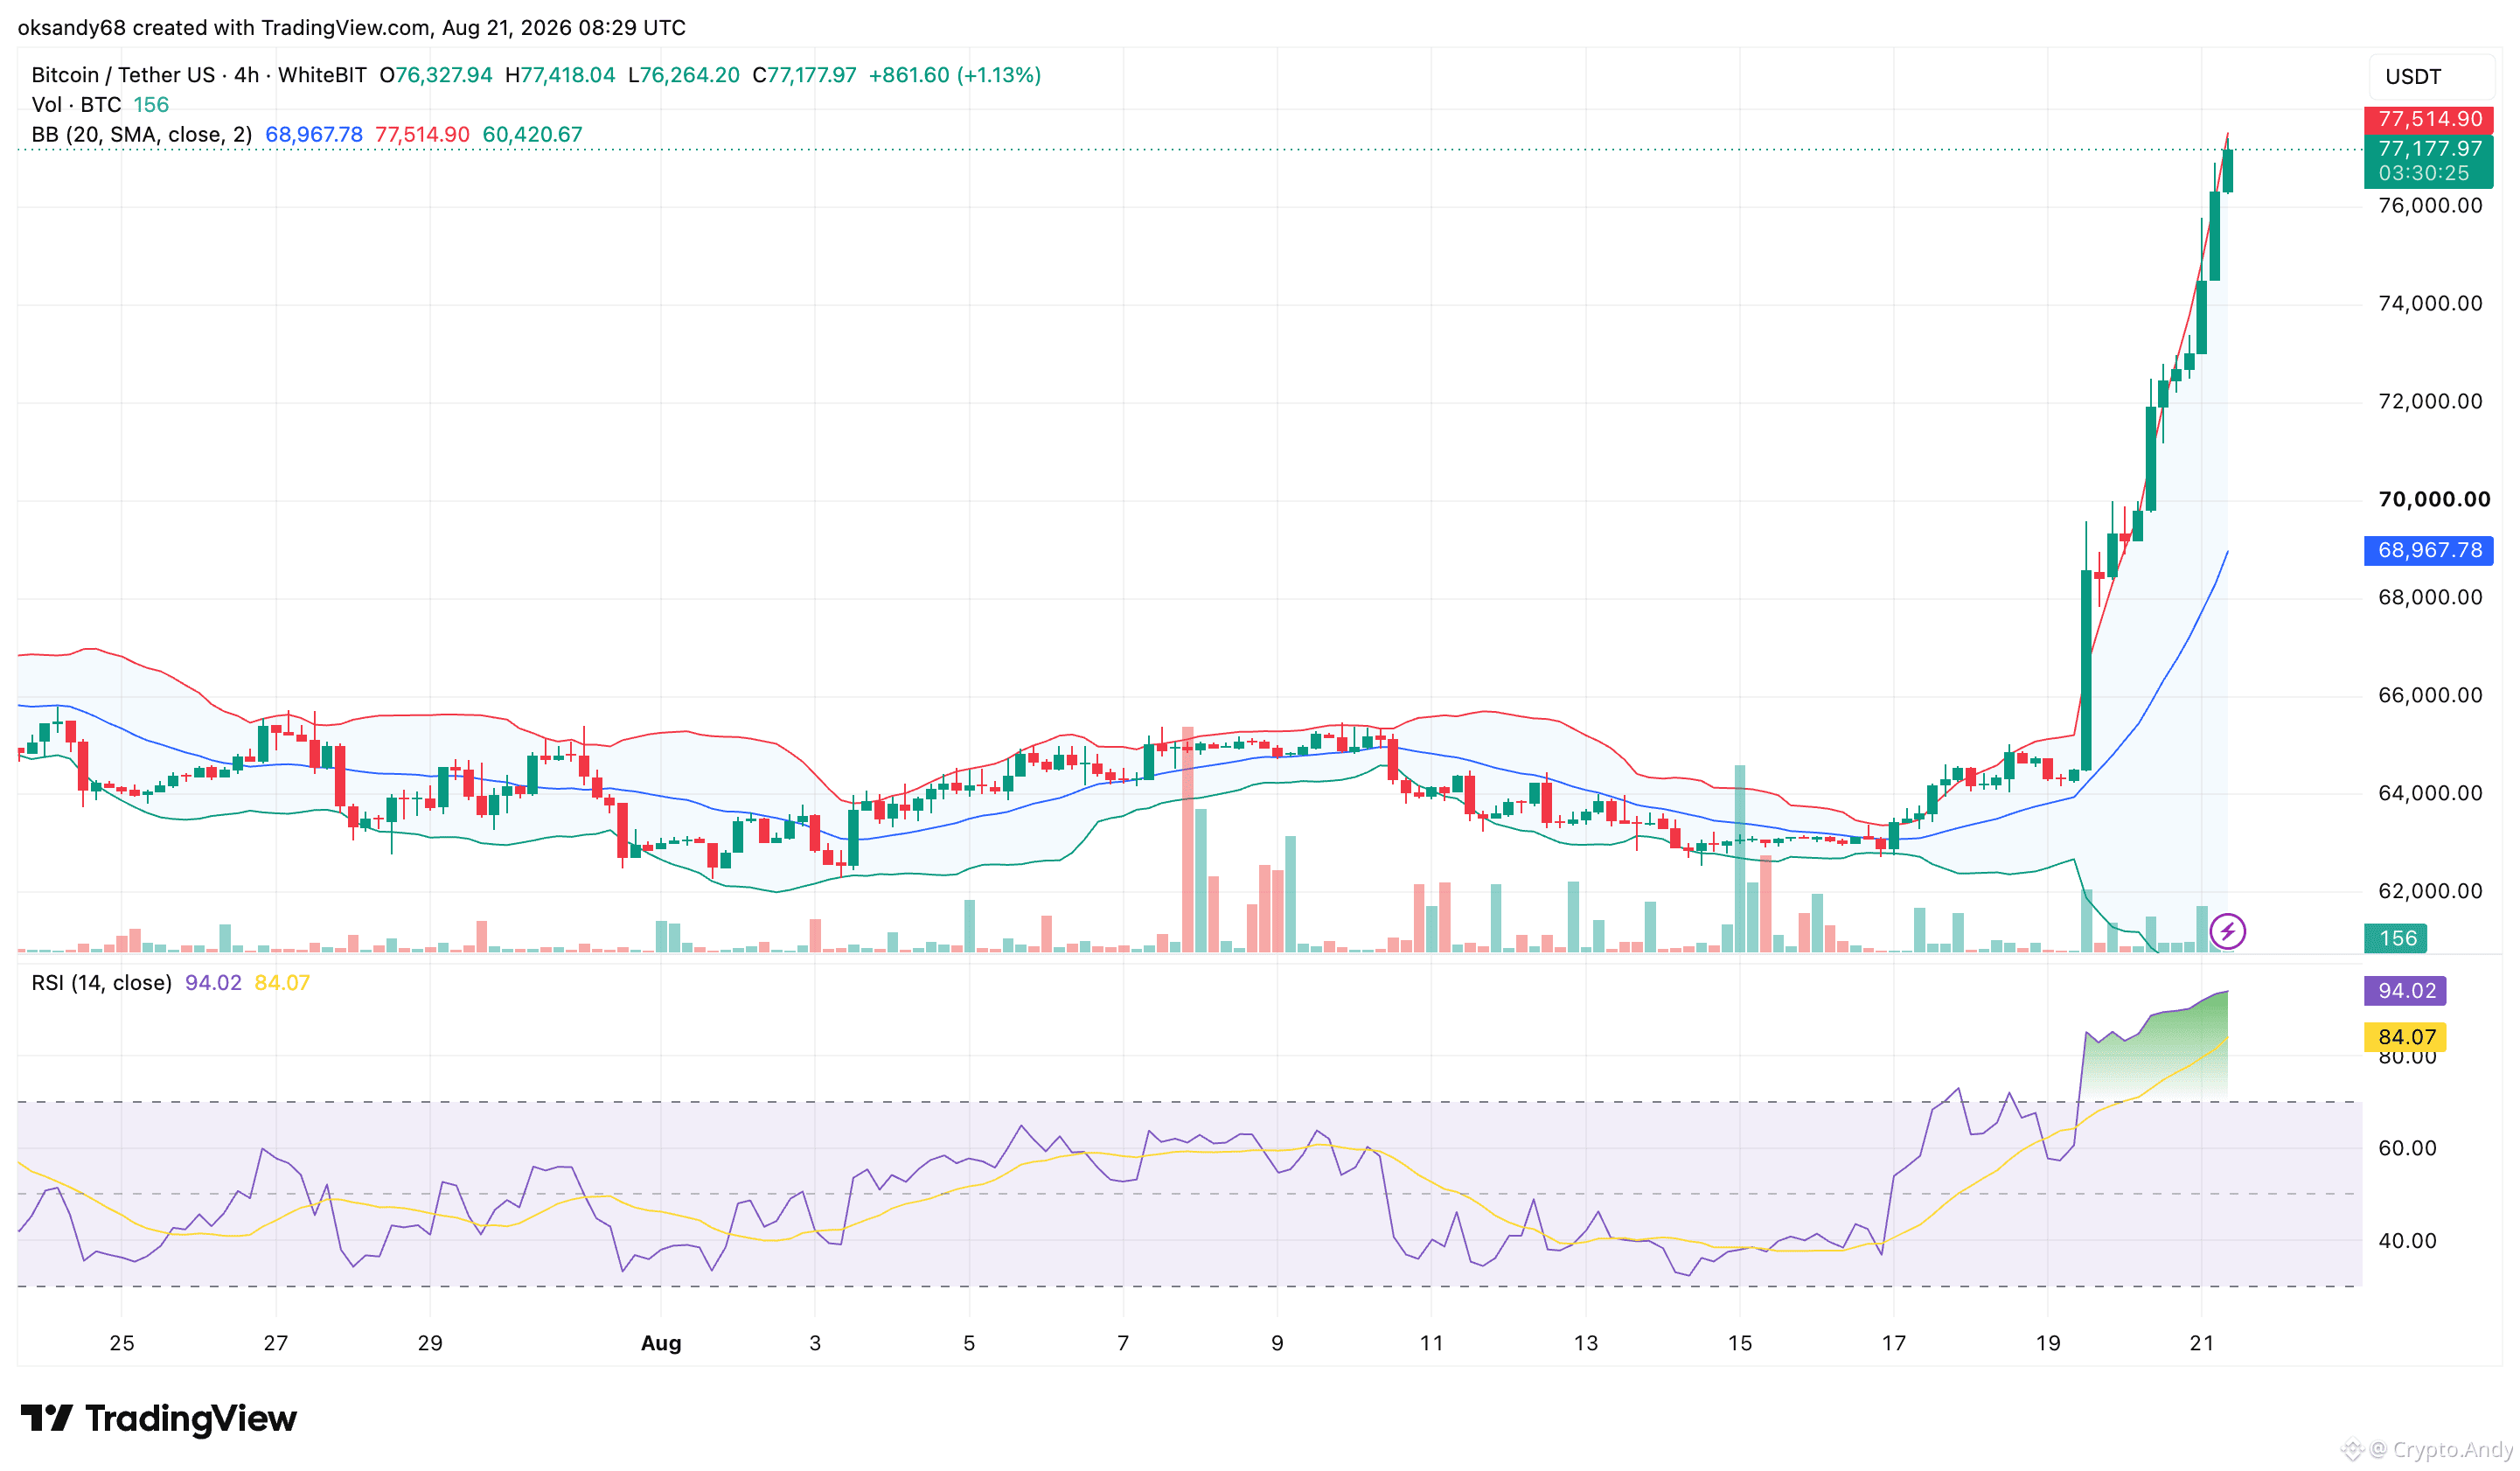
Task: Click the 03:30:25 candle countdown timer
Action: tap(2423, 174)
